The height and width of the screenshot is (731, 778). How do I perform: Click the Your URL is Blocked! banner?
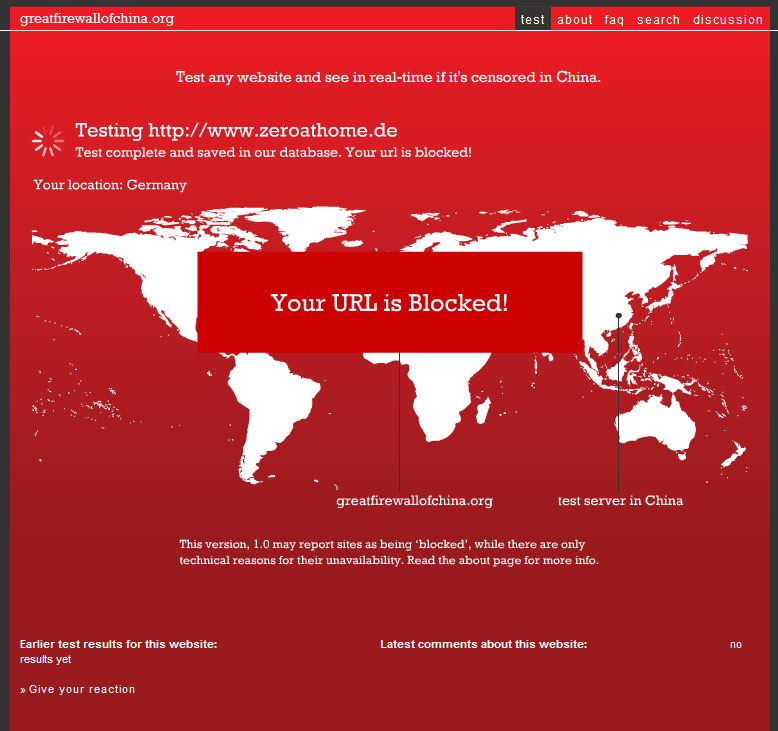point(389,302)
